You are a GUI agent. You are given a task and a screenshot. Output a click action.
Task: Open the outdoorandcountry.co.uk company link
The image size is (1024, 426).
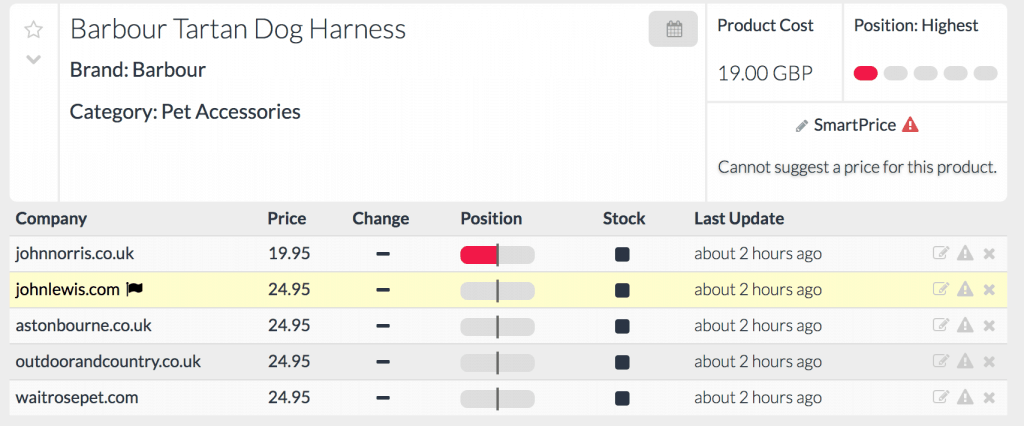point(108,362)
